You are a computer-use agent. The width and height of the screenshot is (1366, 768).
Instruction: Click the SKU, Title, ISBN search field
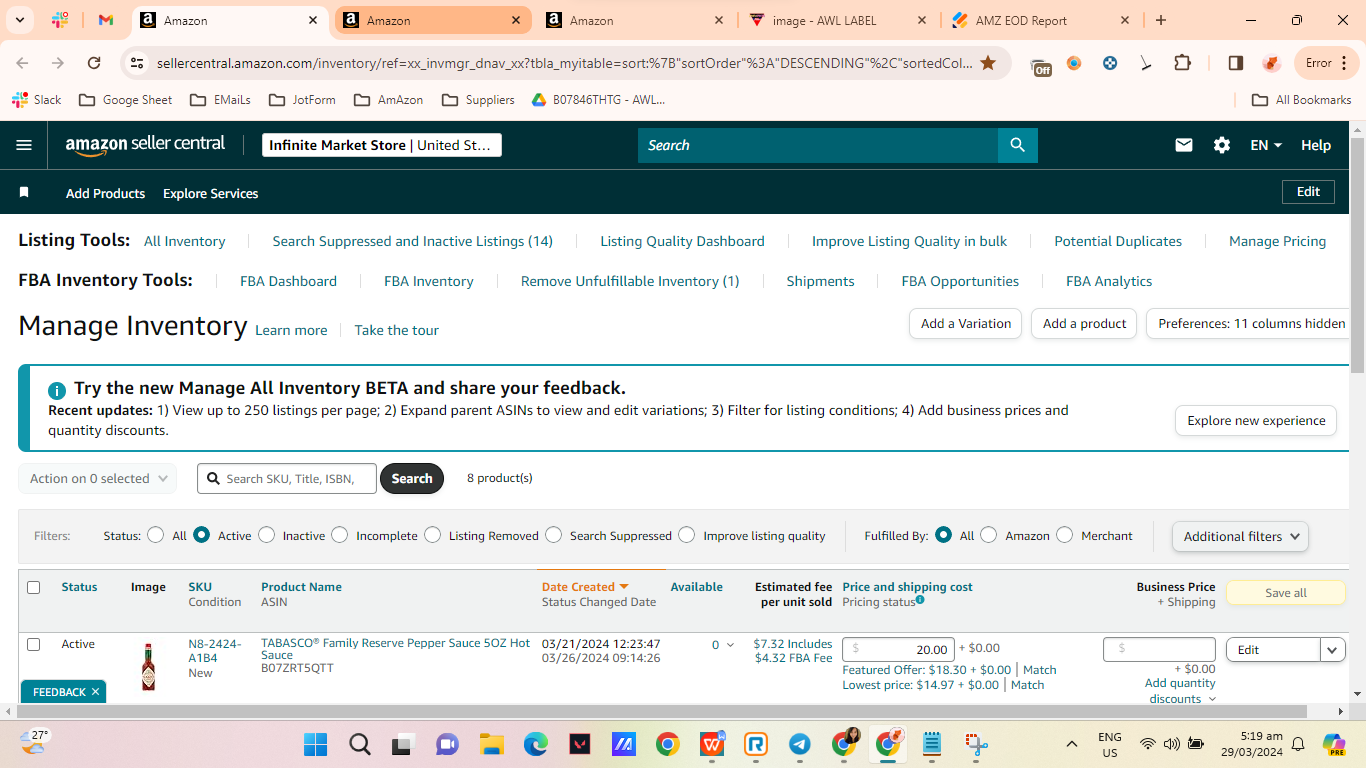[x=287, y=479]
